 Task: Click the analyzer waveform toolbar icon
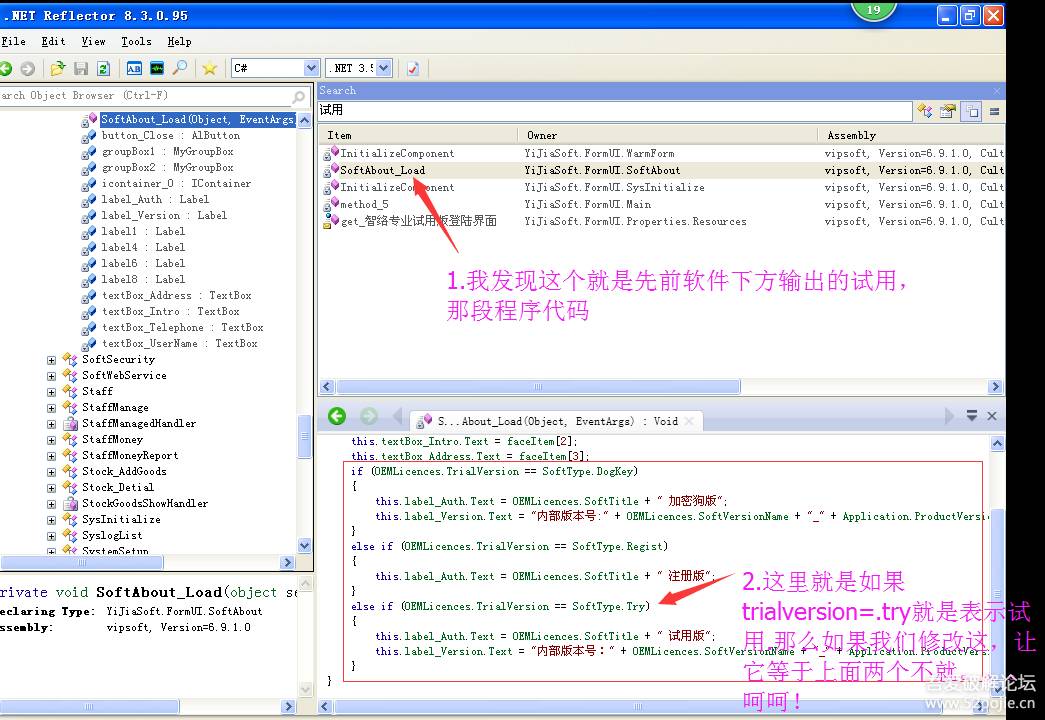[x=157, y=68]
